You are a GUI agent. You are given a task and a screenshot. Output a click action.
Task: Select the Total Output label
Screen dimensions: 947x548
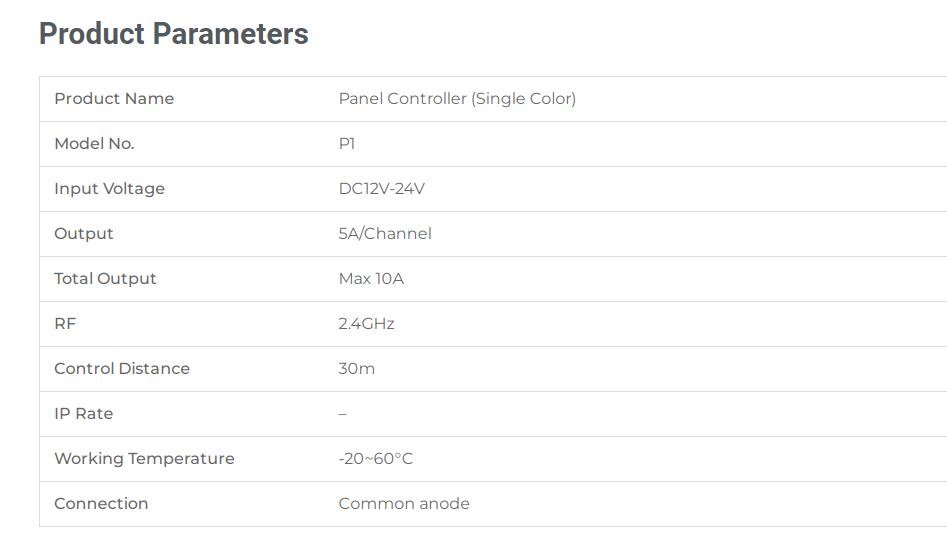105,279
